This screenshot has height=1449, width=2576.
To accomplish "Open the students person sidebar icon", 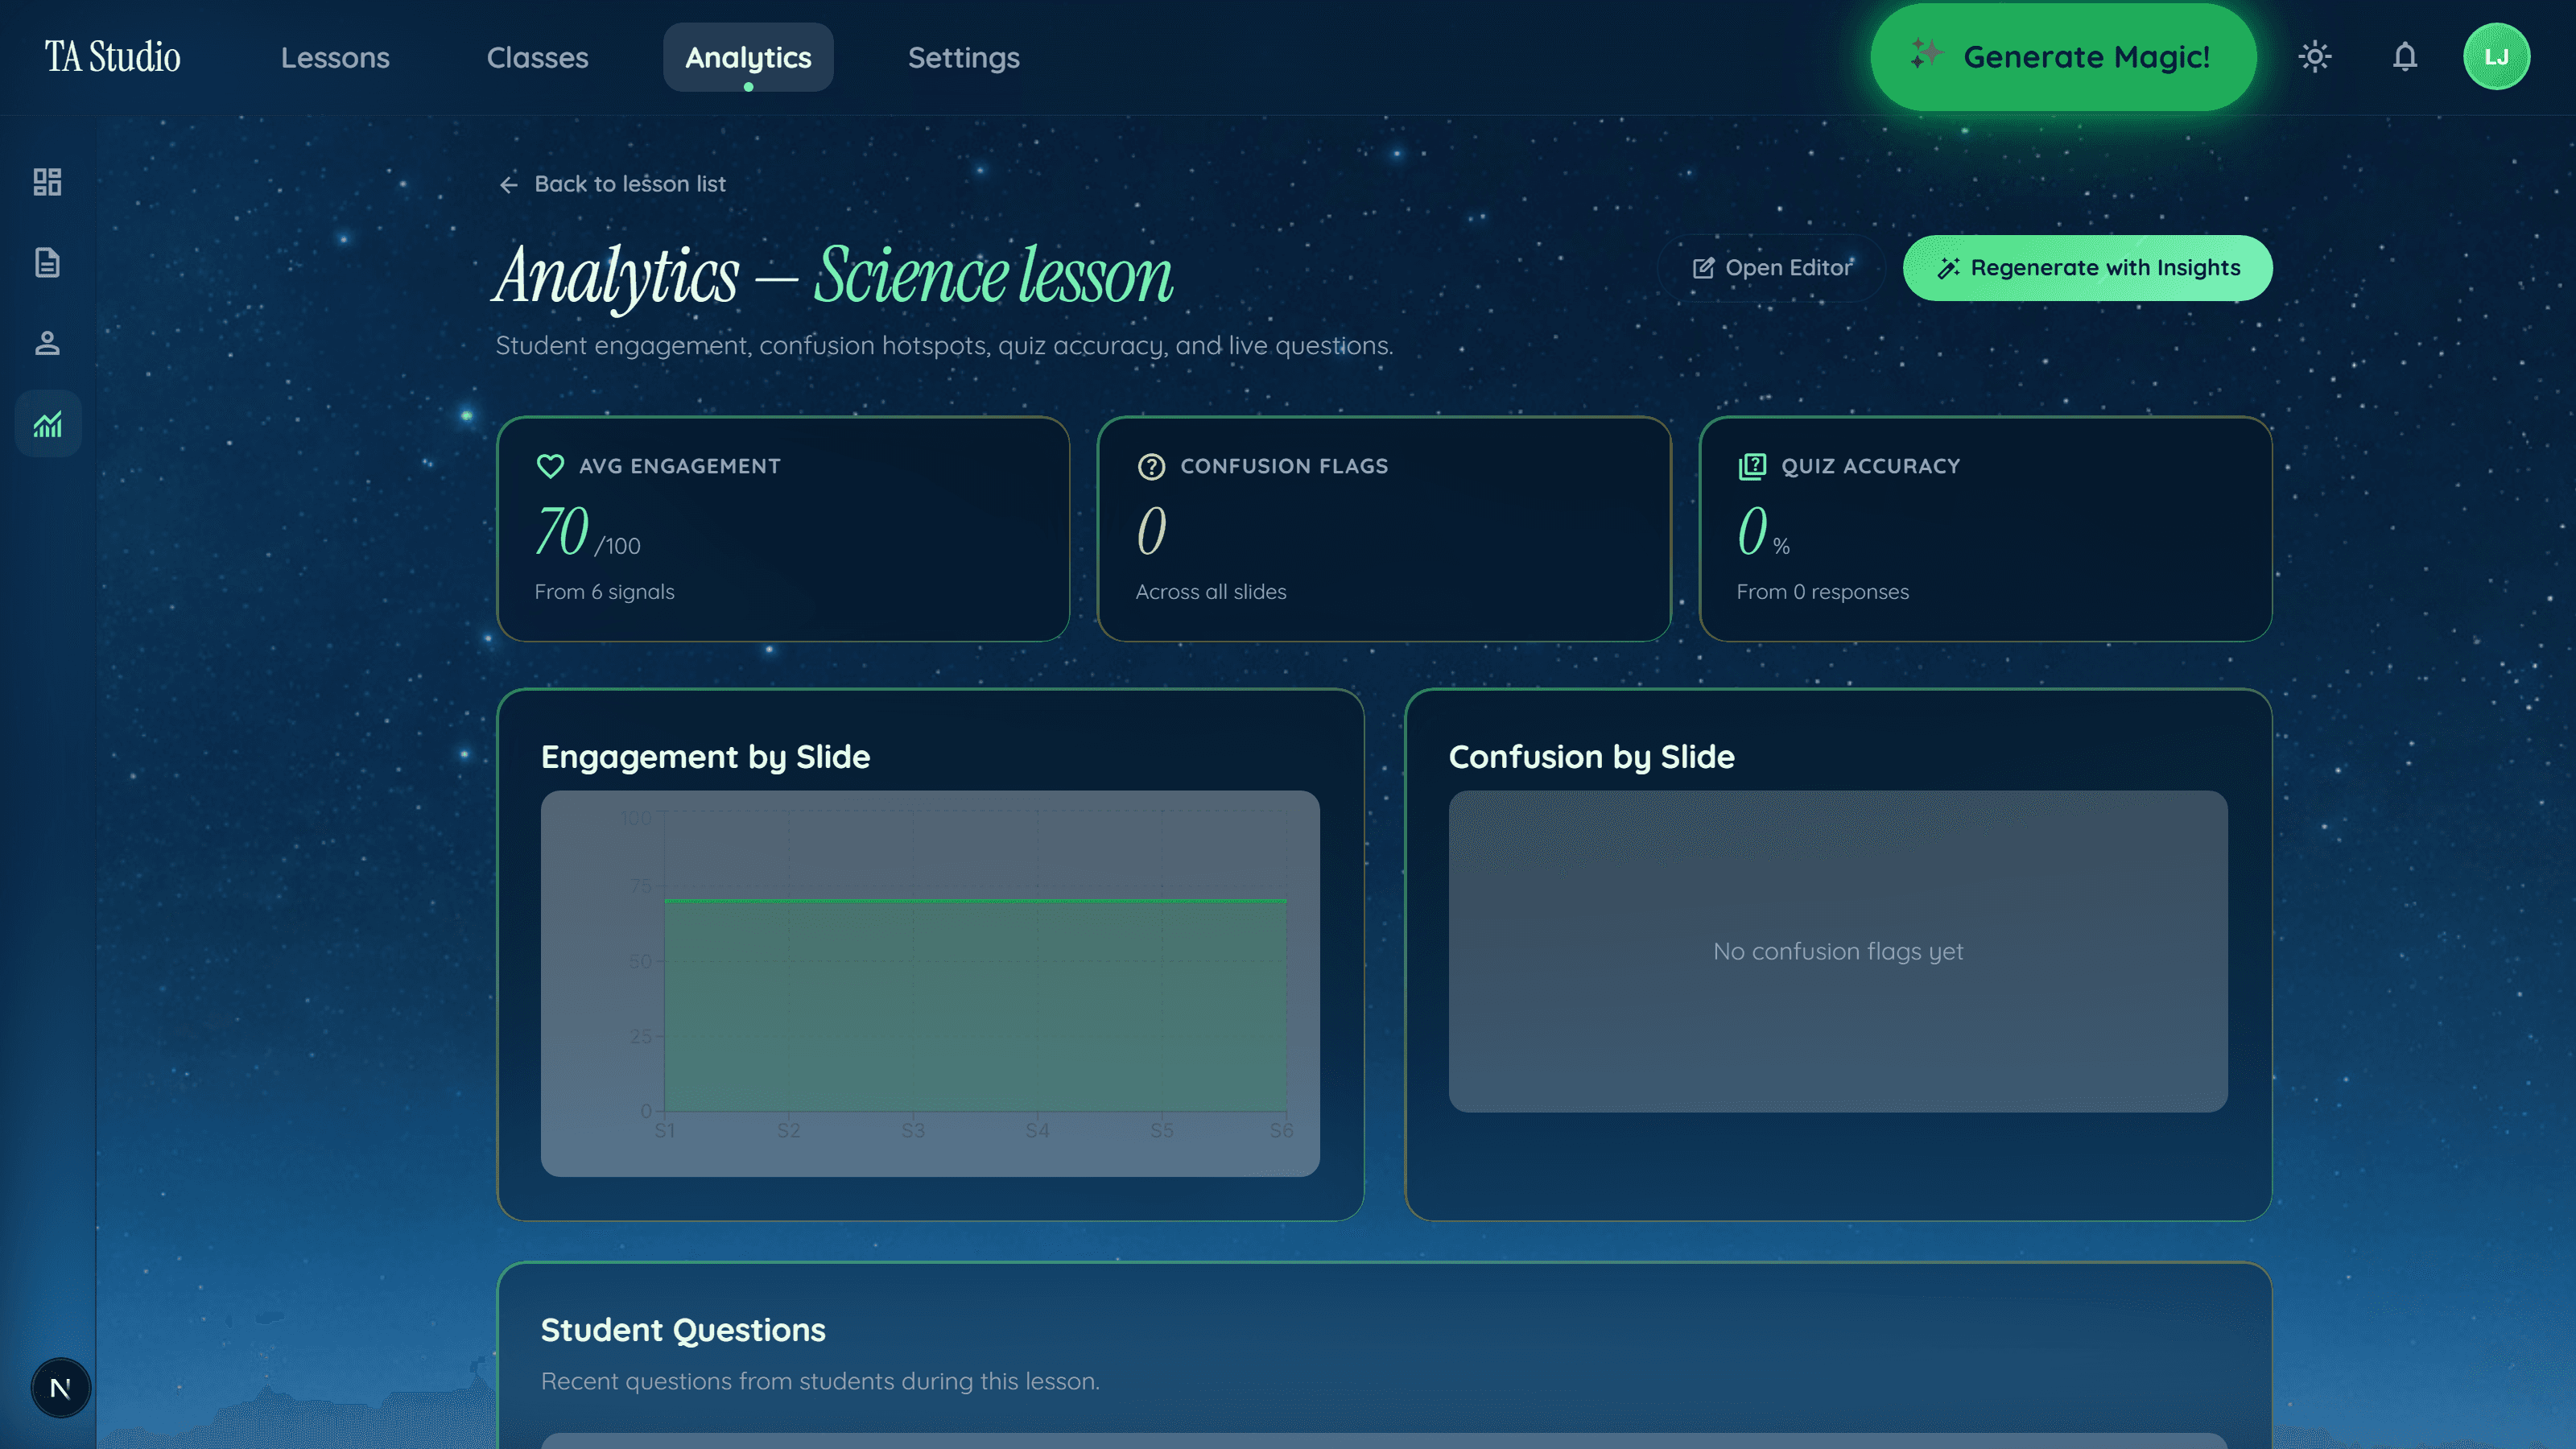I will pyautogui.click(x=47, y=343).
